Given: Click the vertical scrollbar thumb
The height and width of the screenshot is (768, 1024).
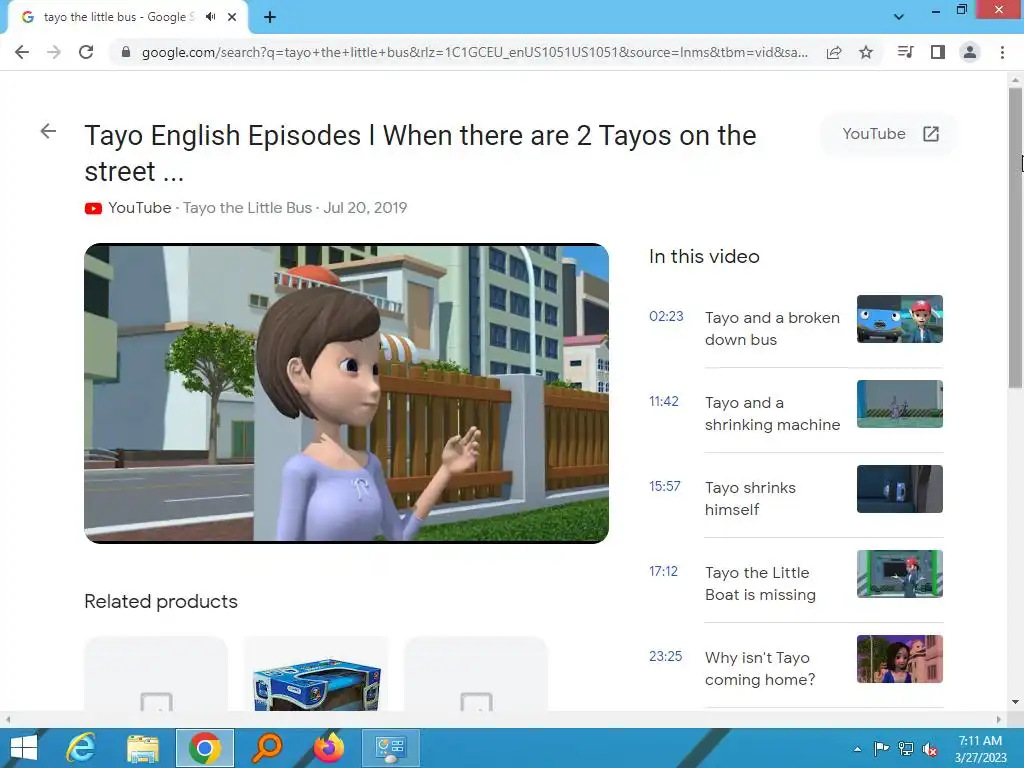Looking at the screenshot, I should coord(1015,238).
